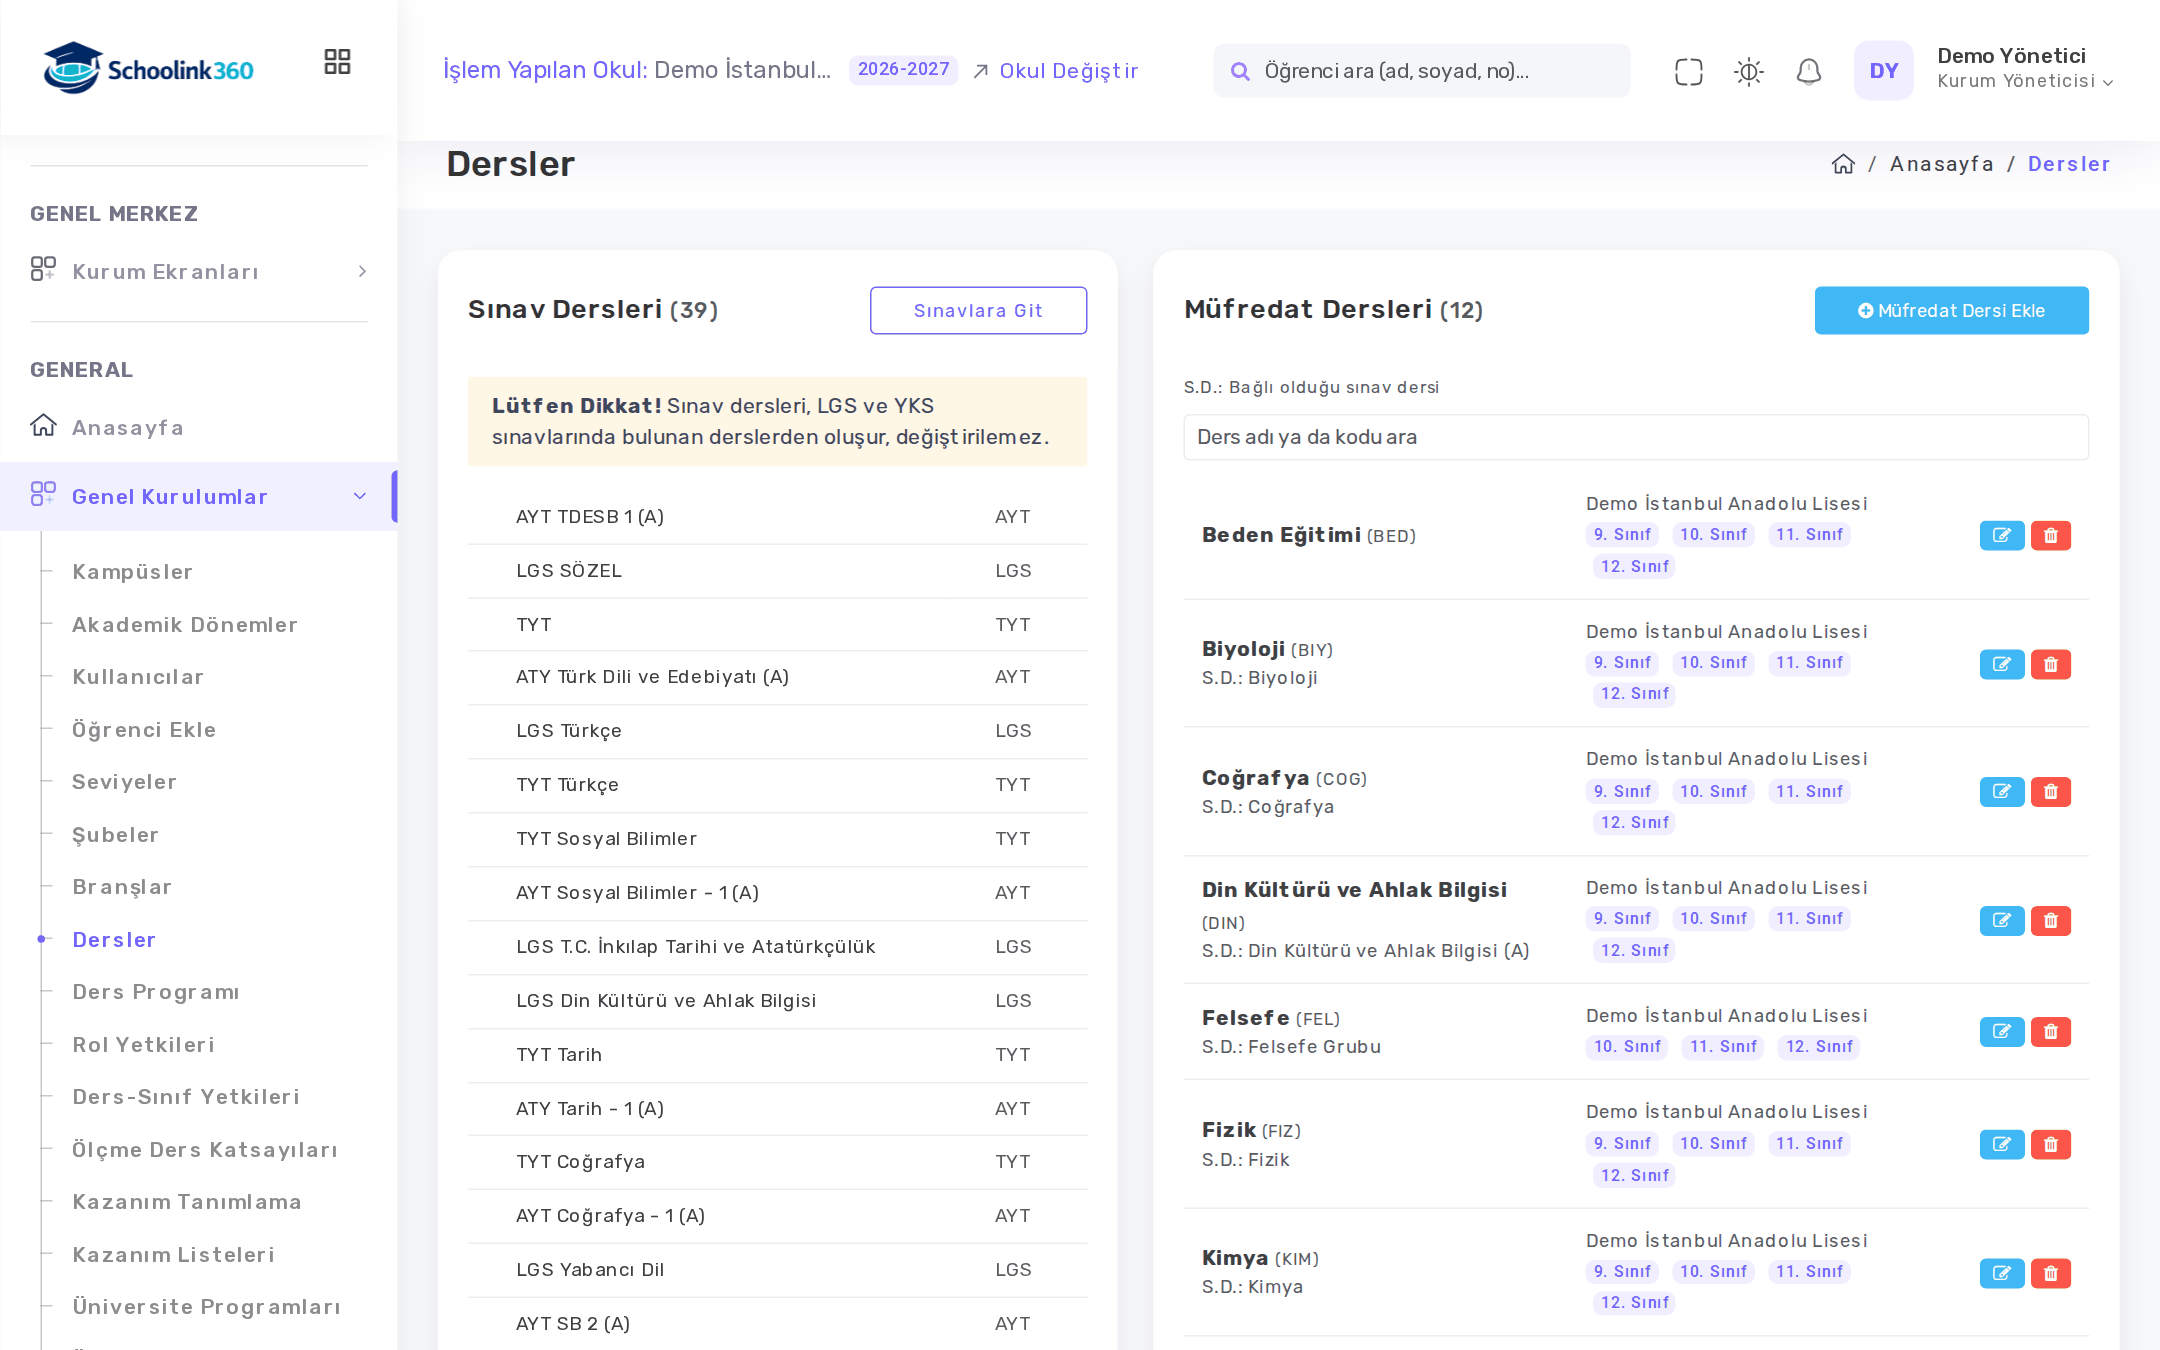Open Anasayfa in sidebar
The image size is (2160, 1350).
(x=127, y=427)
